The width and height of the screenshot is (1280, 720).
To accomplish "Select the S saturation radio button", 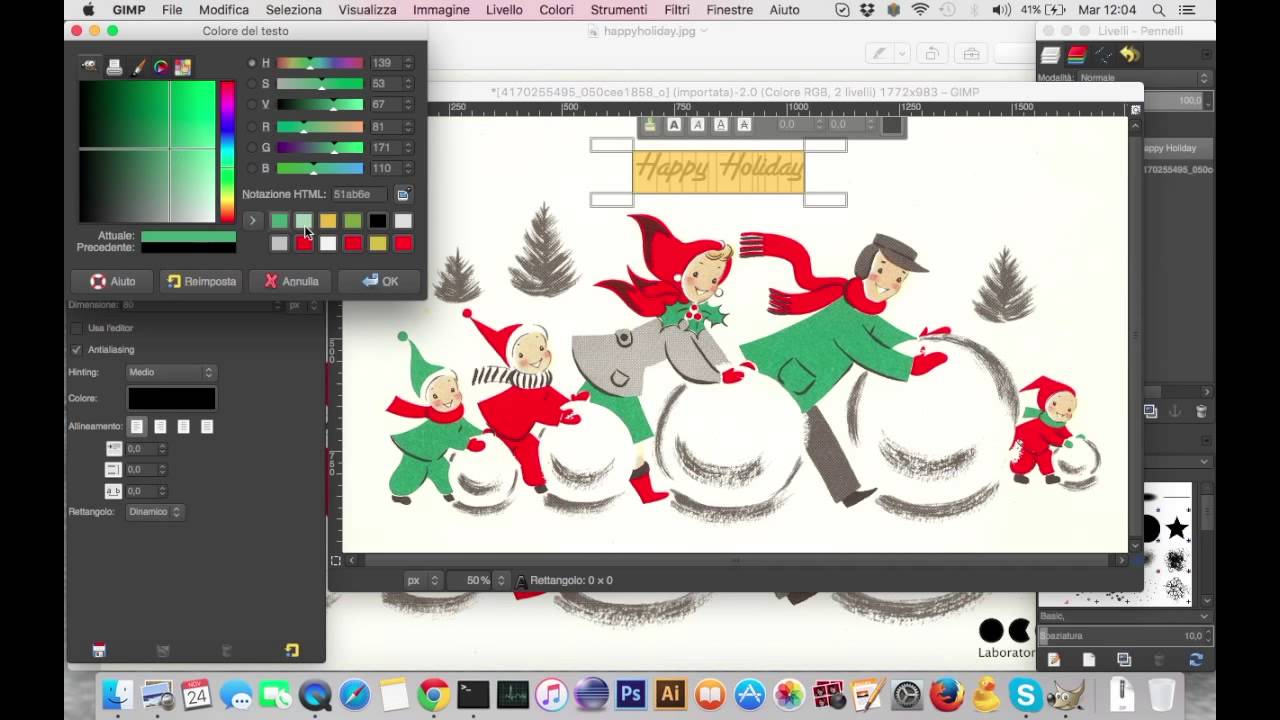I will click(252, 84).
